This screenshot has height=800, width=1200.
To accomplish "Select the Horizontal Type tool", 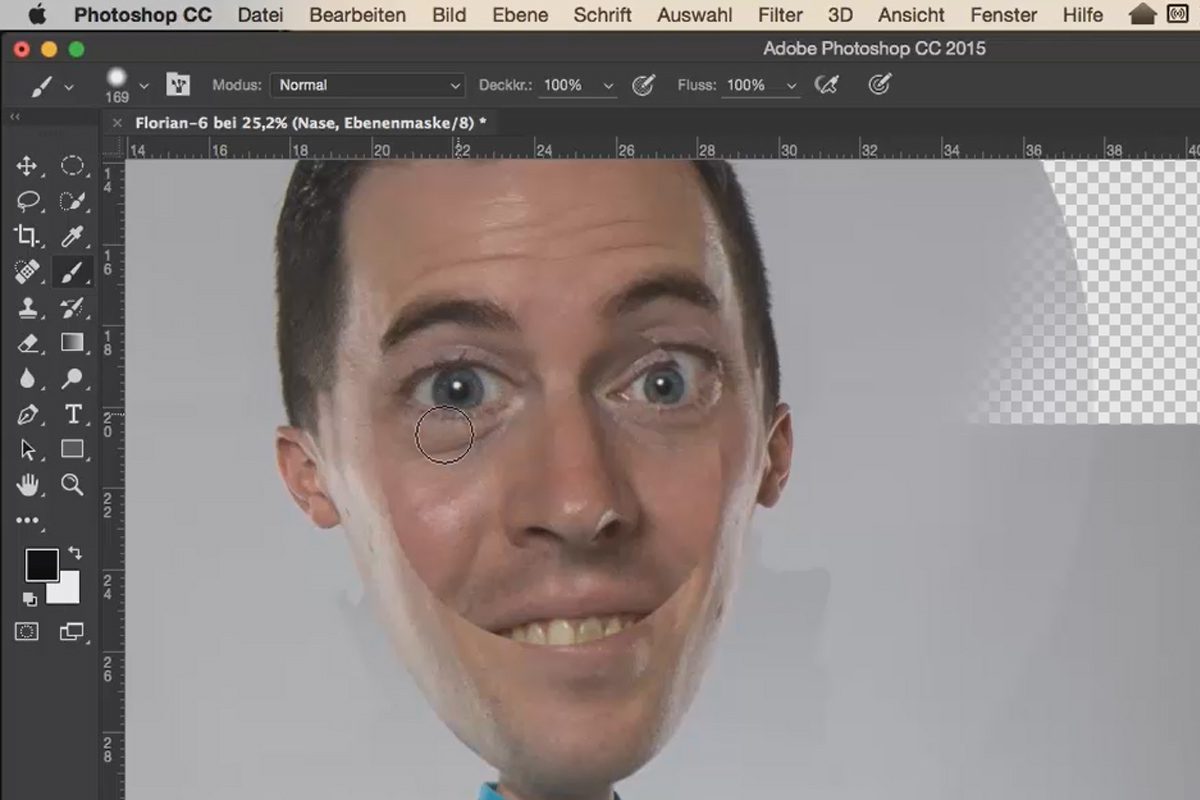I will (x=72, y=414).
